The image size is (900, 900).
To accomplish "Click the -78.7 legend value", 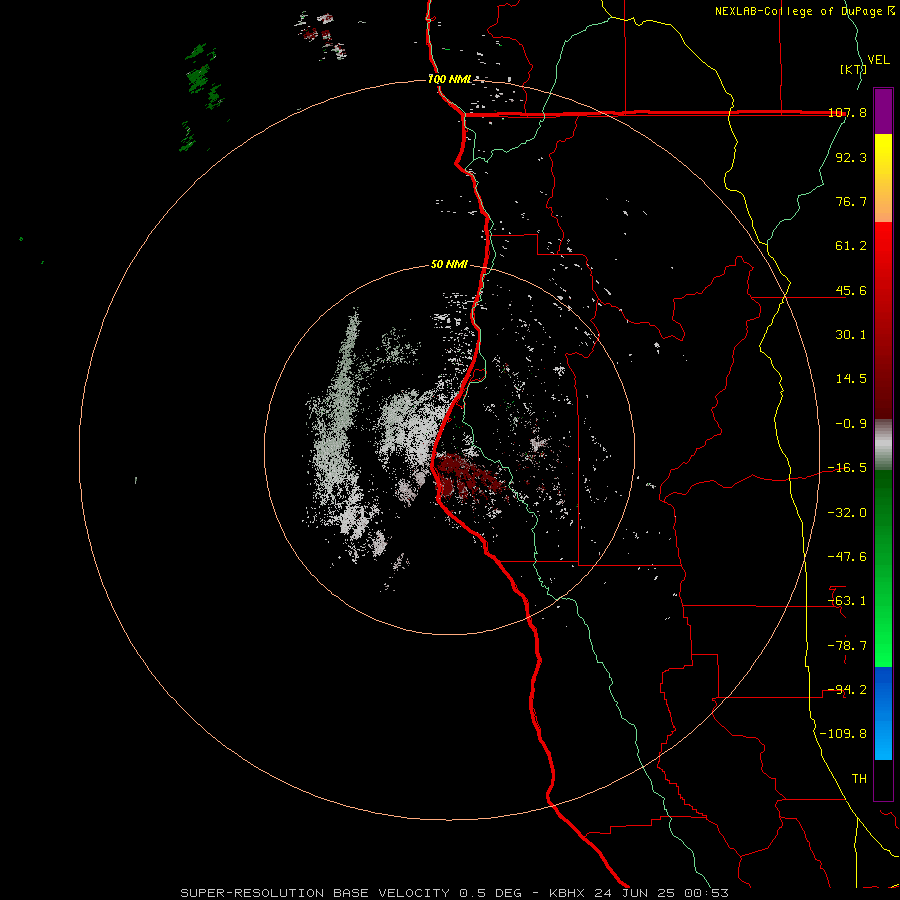I will pos(848,646).
